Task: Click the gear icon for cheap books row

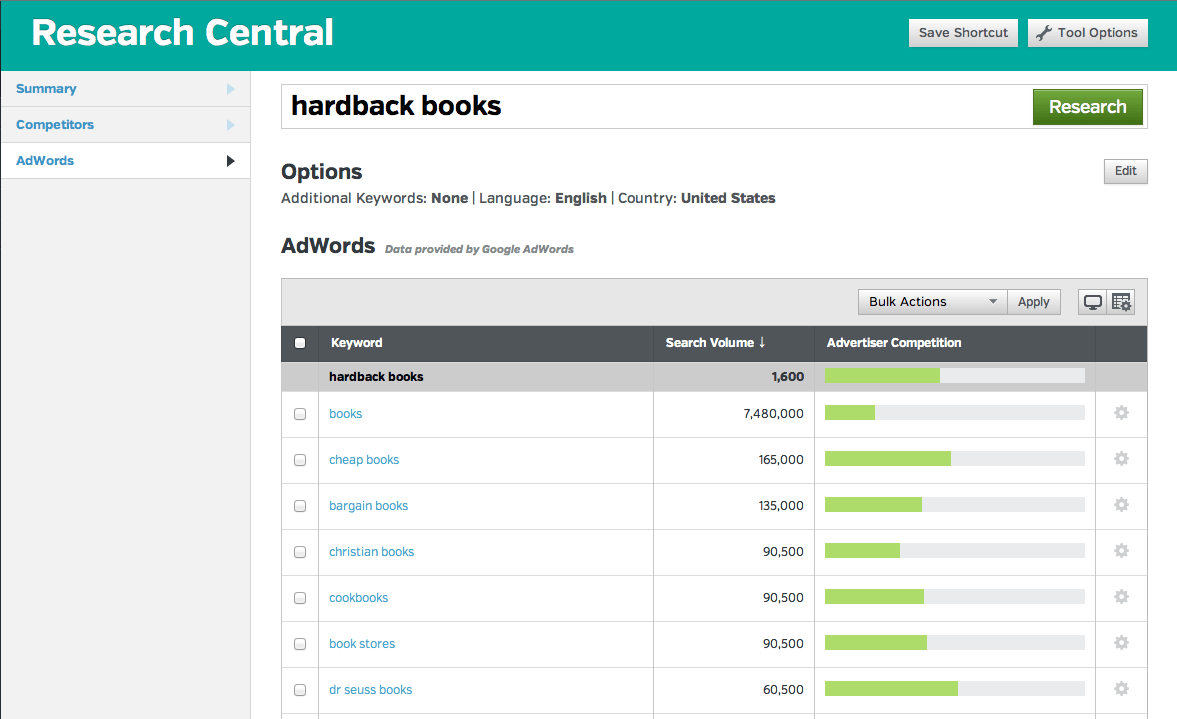Action: coord(1121,459)
